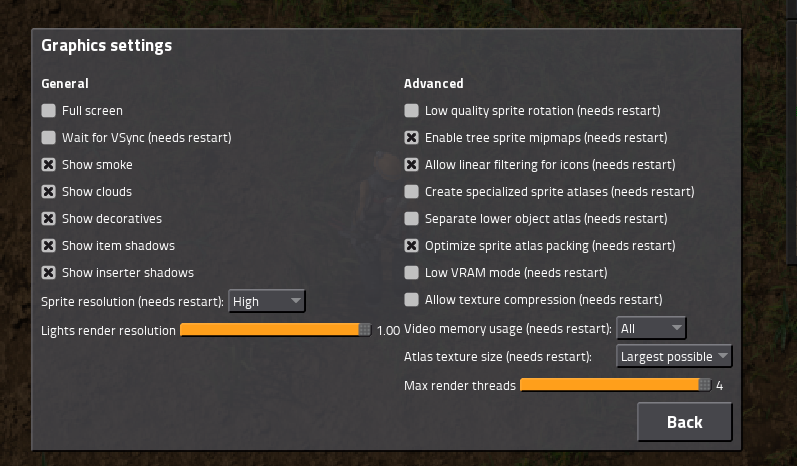
Task: Open the Sprite resolution dropdown
Action: tap(266, 301)
